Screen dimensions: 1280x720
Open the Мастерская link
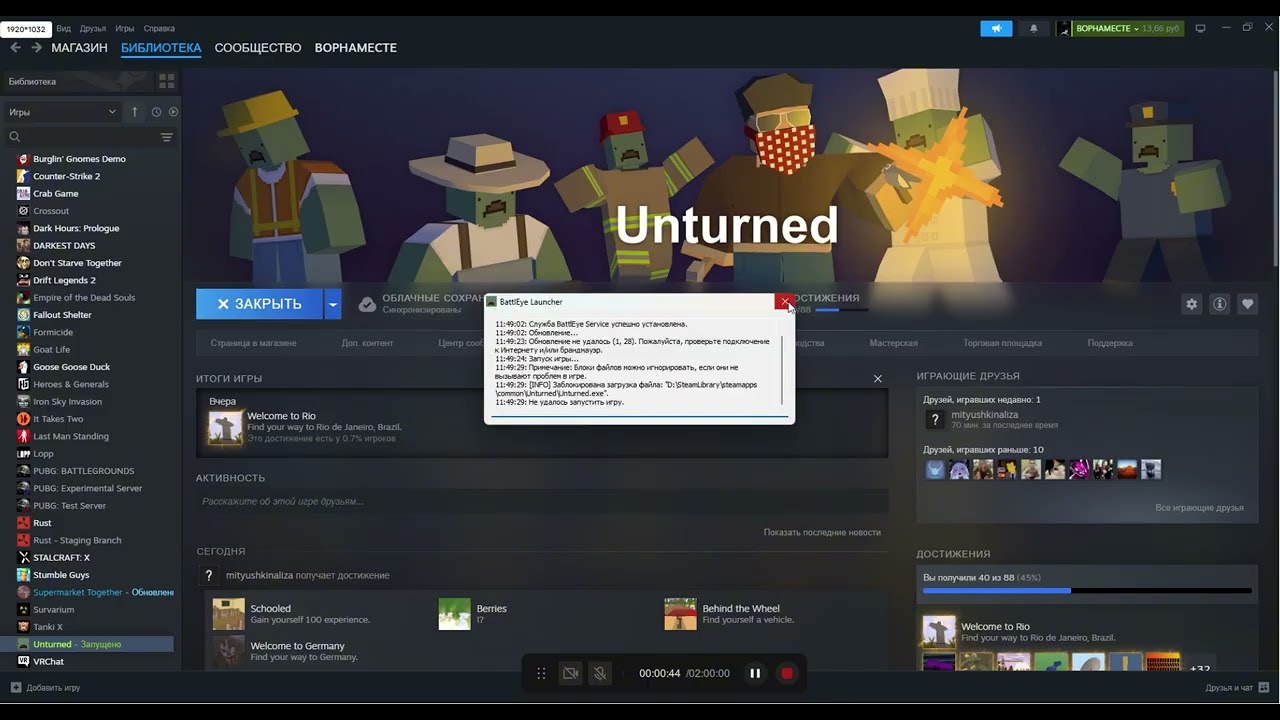pos(893,343)
